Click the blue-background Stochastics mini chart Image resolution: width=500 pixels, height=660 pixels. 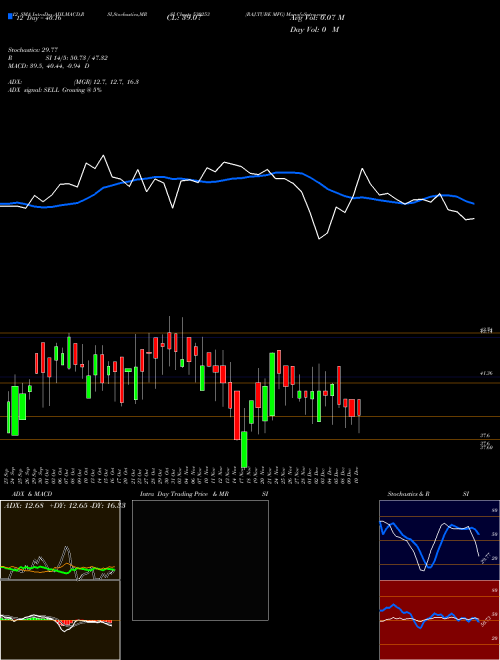[439, 540]
